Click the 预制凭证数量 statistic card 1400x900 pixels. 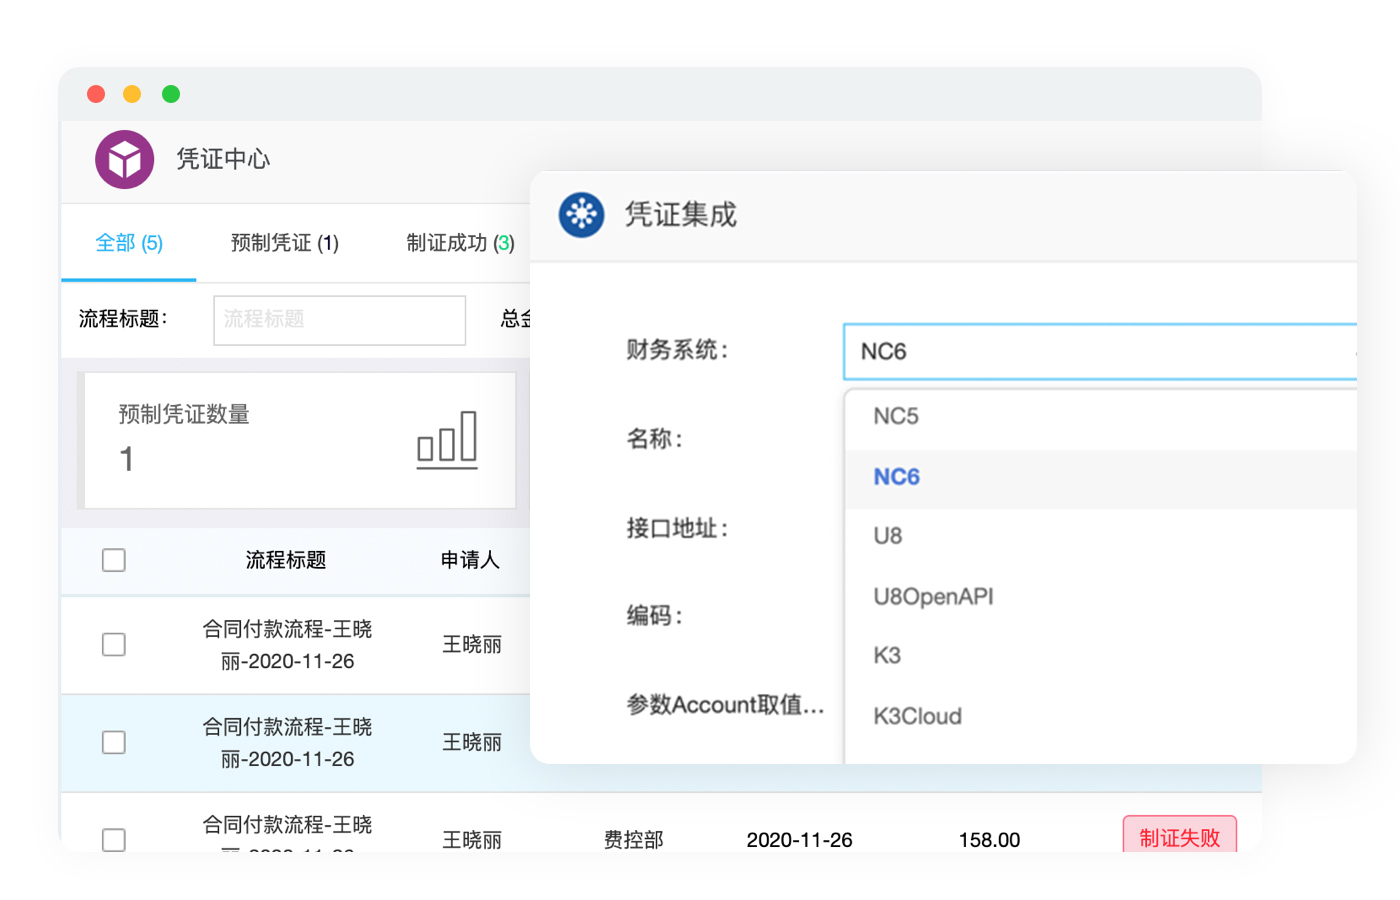point(299,441)
